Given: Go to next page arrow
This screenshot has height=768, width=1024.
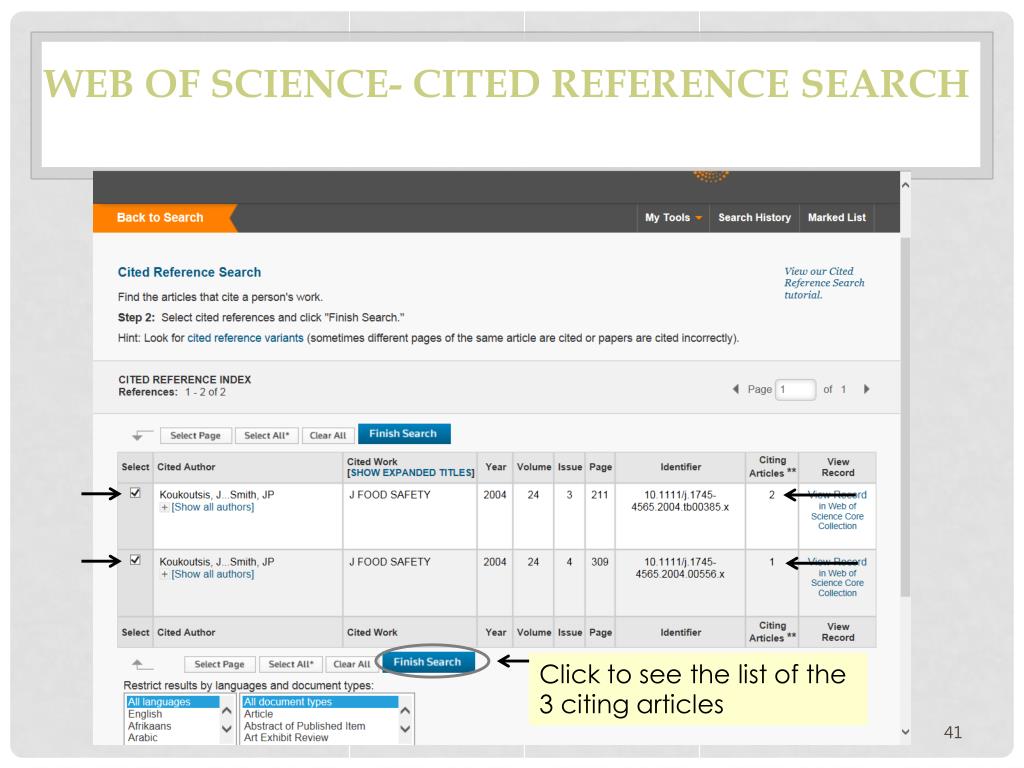Looking at the screenshot, I should tap(867, 389).
